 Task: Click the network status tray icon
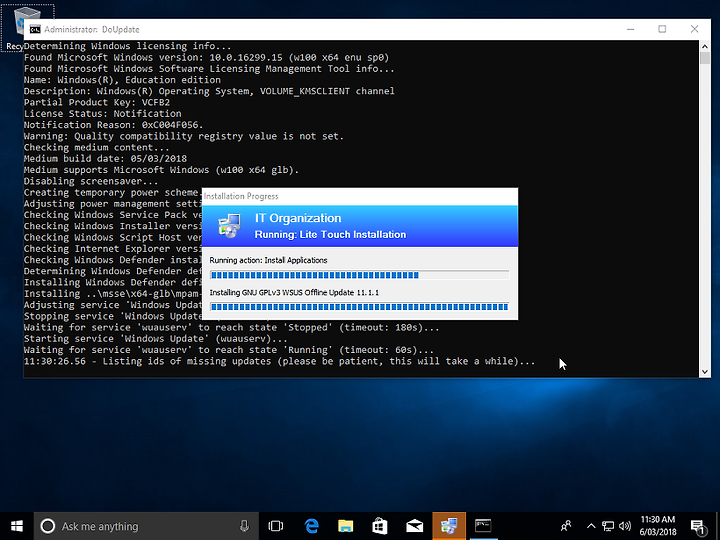tap(608, 526)
